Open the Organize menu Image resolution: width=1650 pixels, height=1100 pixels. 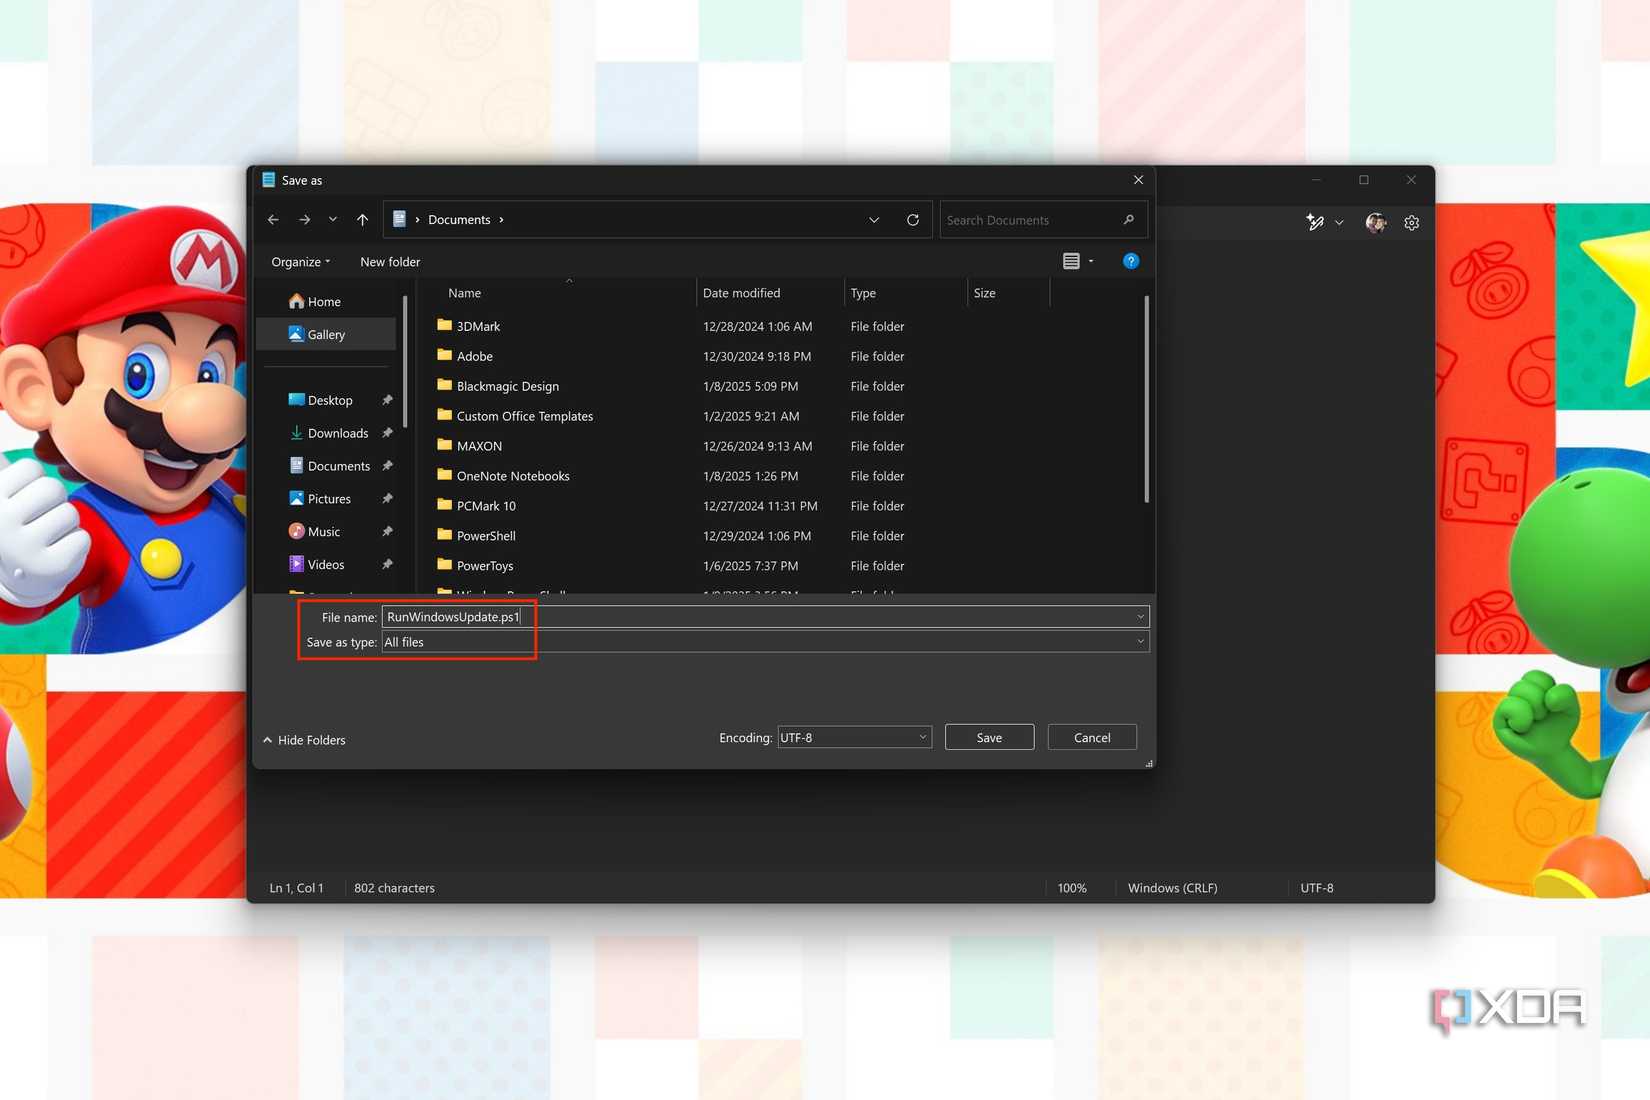pyautogui.click(x=300, y=262)
